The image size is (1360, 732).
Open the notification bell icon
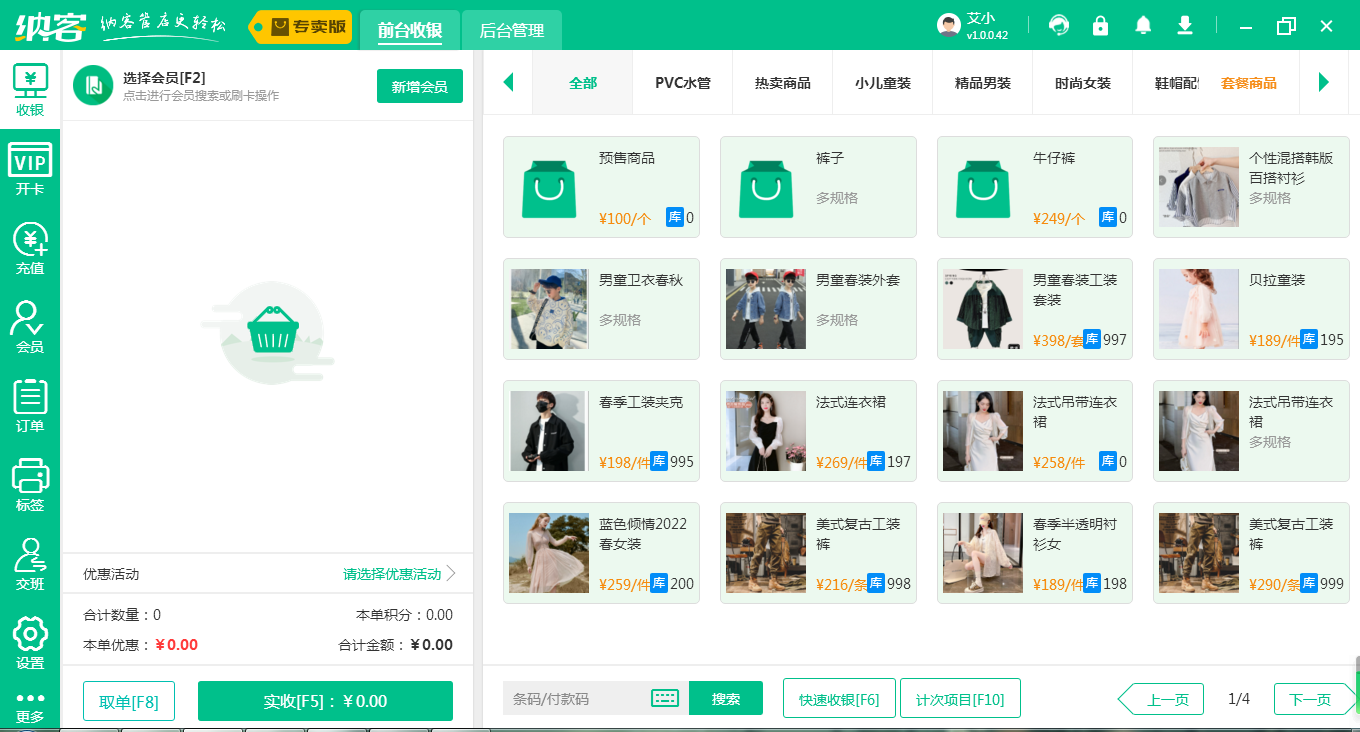click(1143, 26)
